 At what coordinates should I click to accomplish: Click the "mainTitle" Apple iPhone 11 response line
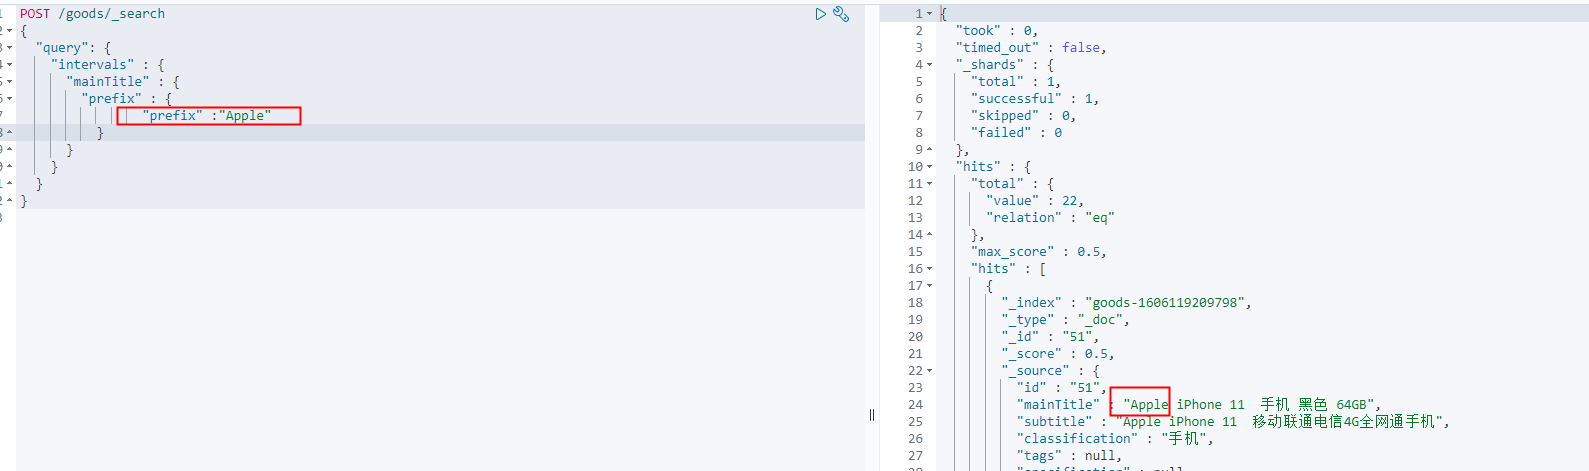coord(1199,405)
